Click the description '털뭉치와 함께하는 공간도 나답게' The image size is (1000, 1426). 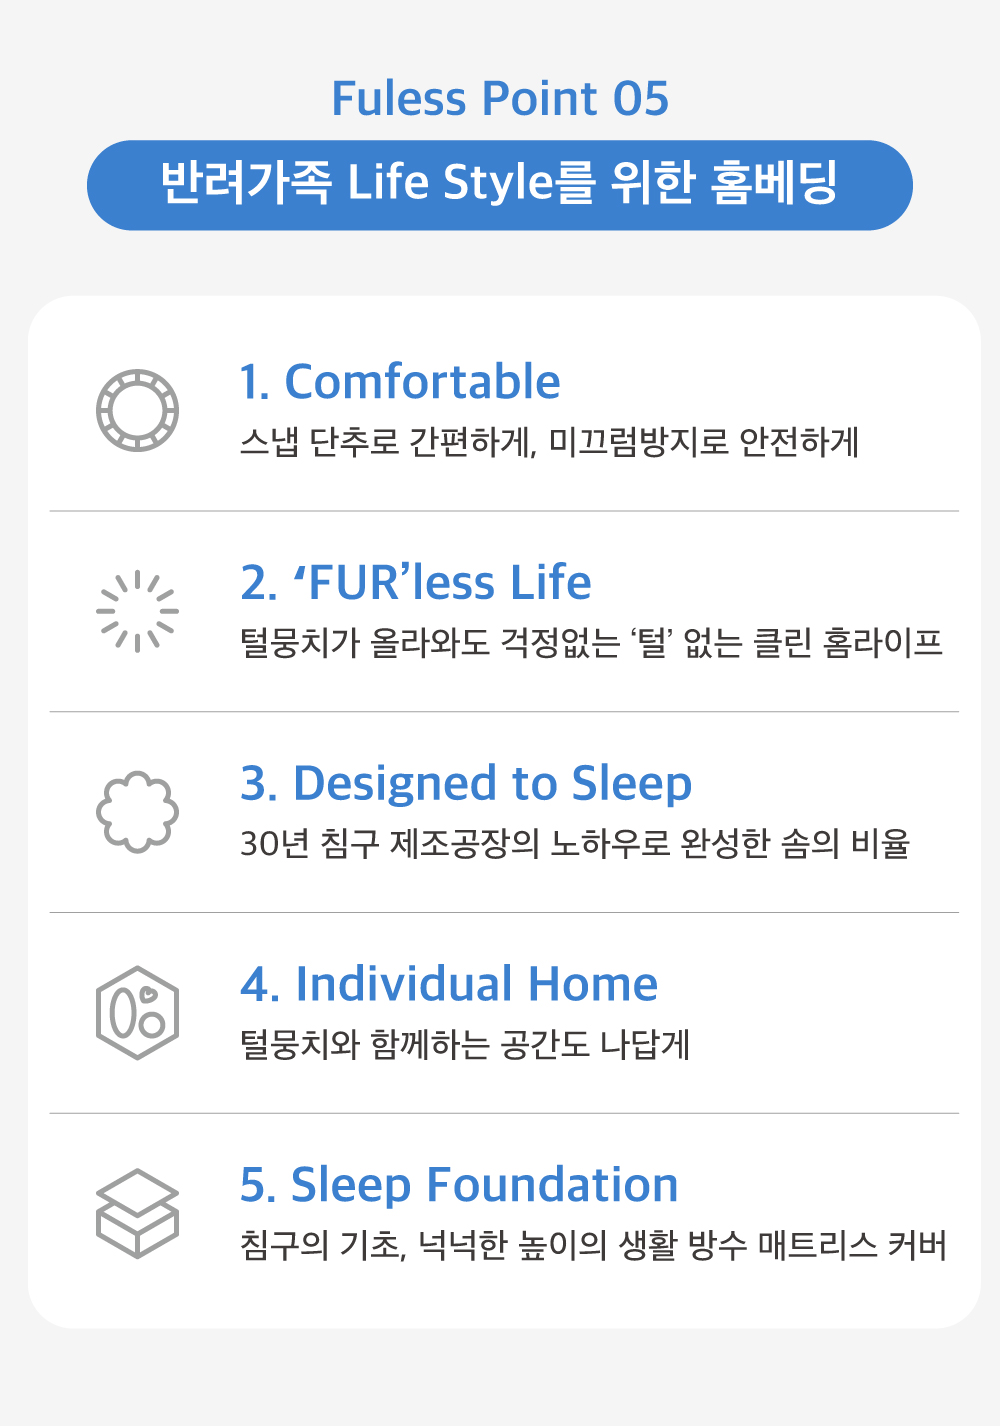coord(465,1045)
